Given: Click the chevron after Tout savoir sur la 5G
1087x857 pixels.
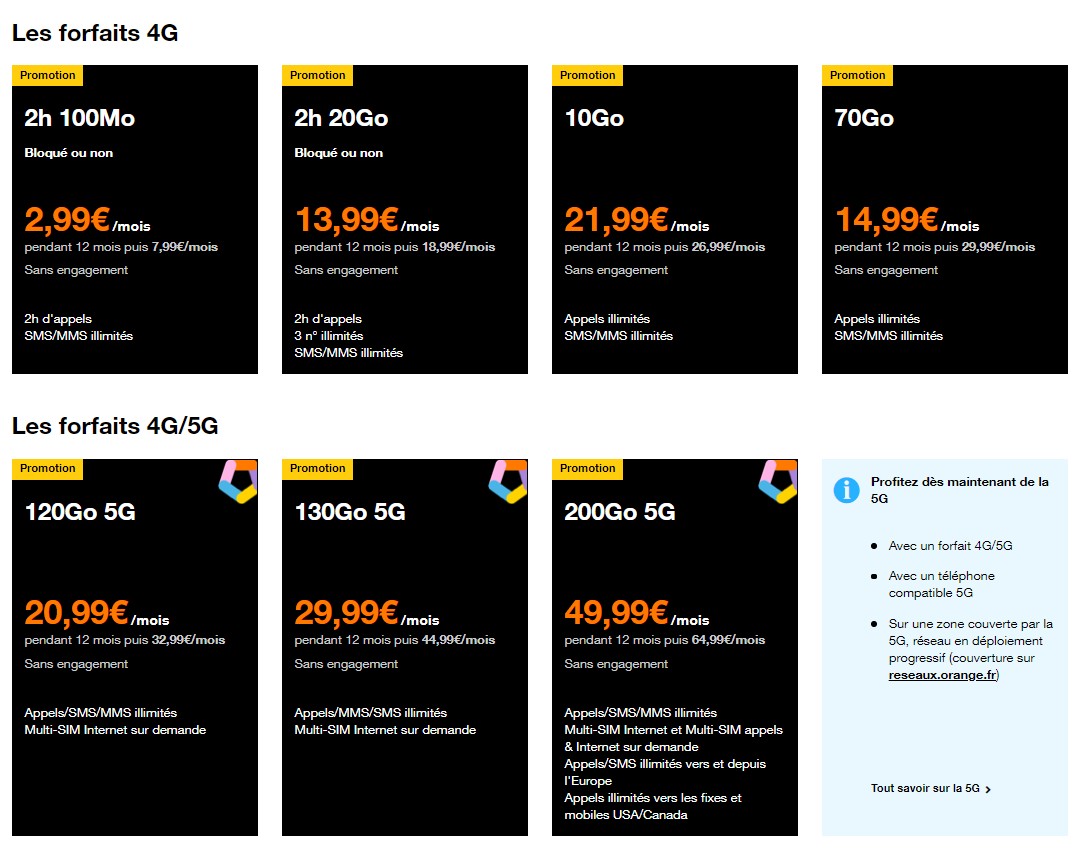Looking at the screenshot, I should pyautogui.click(x=988, y=789).
